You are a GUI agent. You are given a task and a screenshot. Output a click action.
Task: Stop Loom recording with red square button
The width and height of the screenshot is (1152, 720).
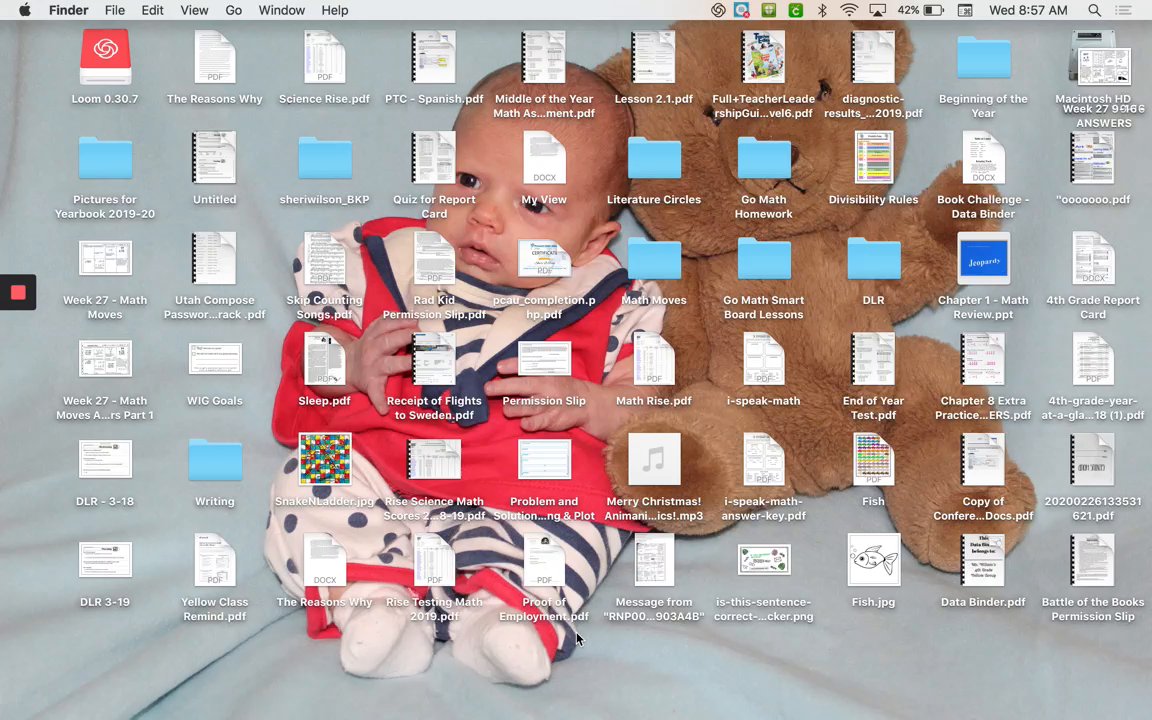point(18,292)
